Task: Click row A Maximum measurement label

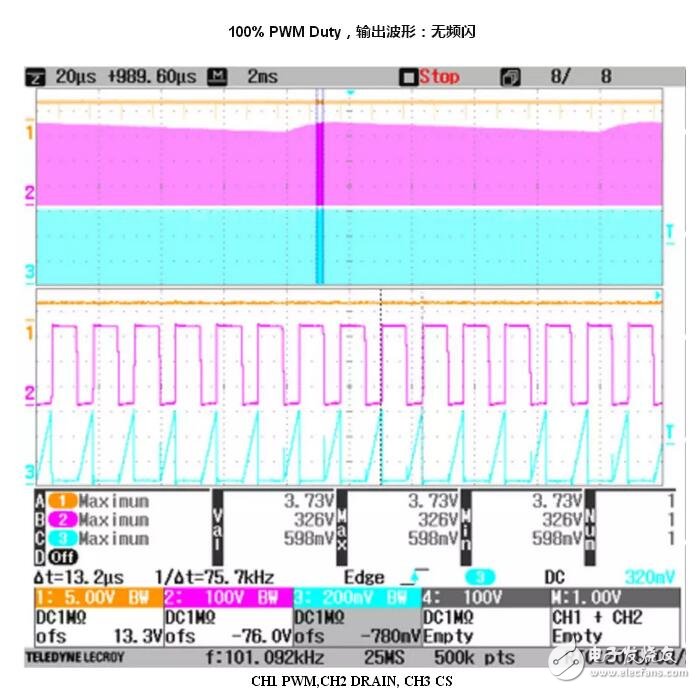Action: [114, 501]
